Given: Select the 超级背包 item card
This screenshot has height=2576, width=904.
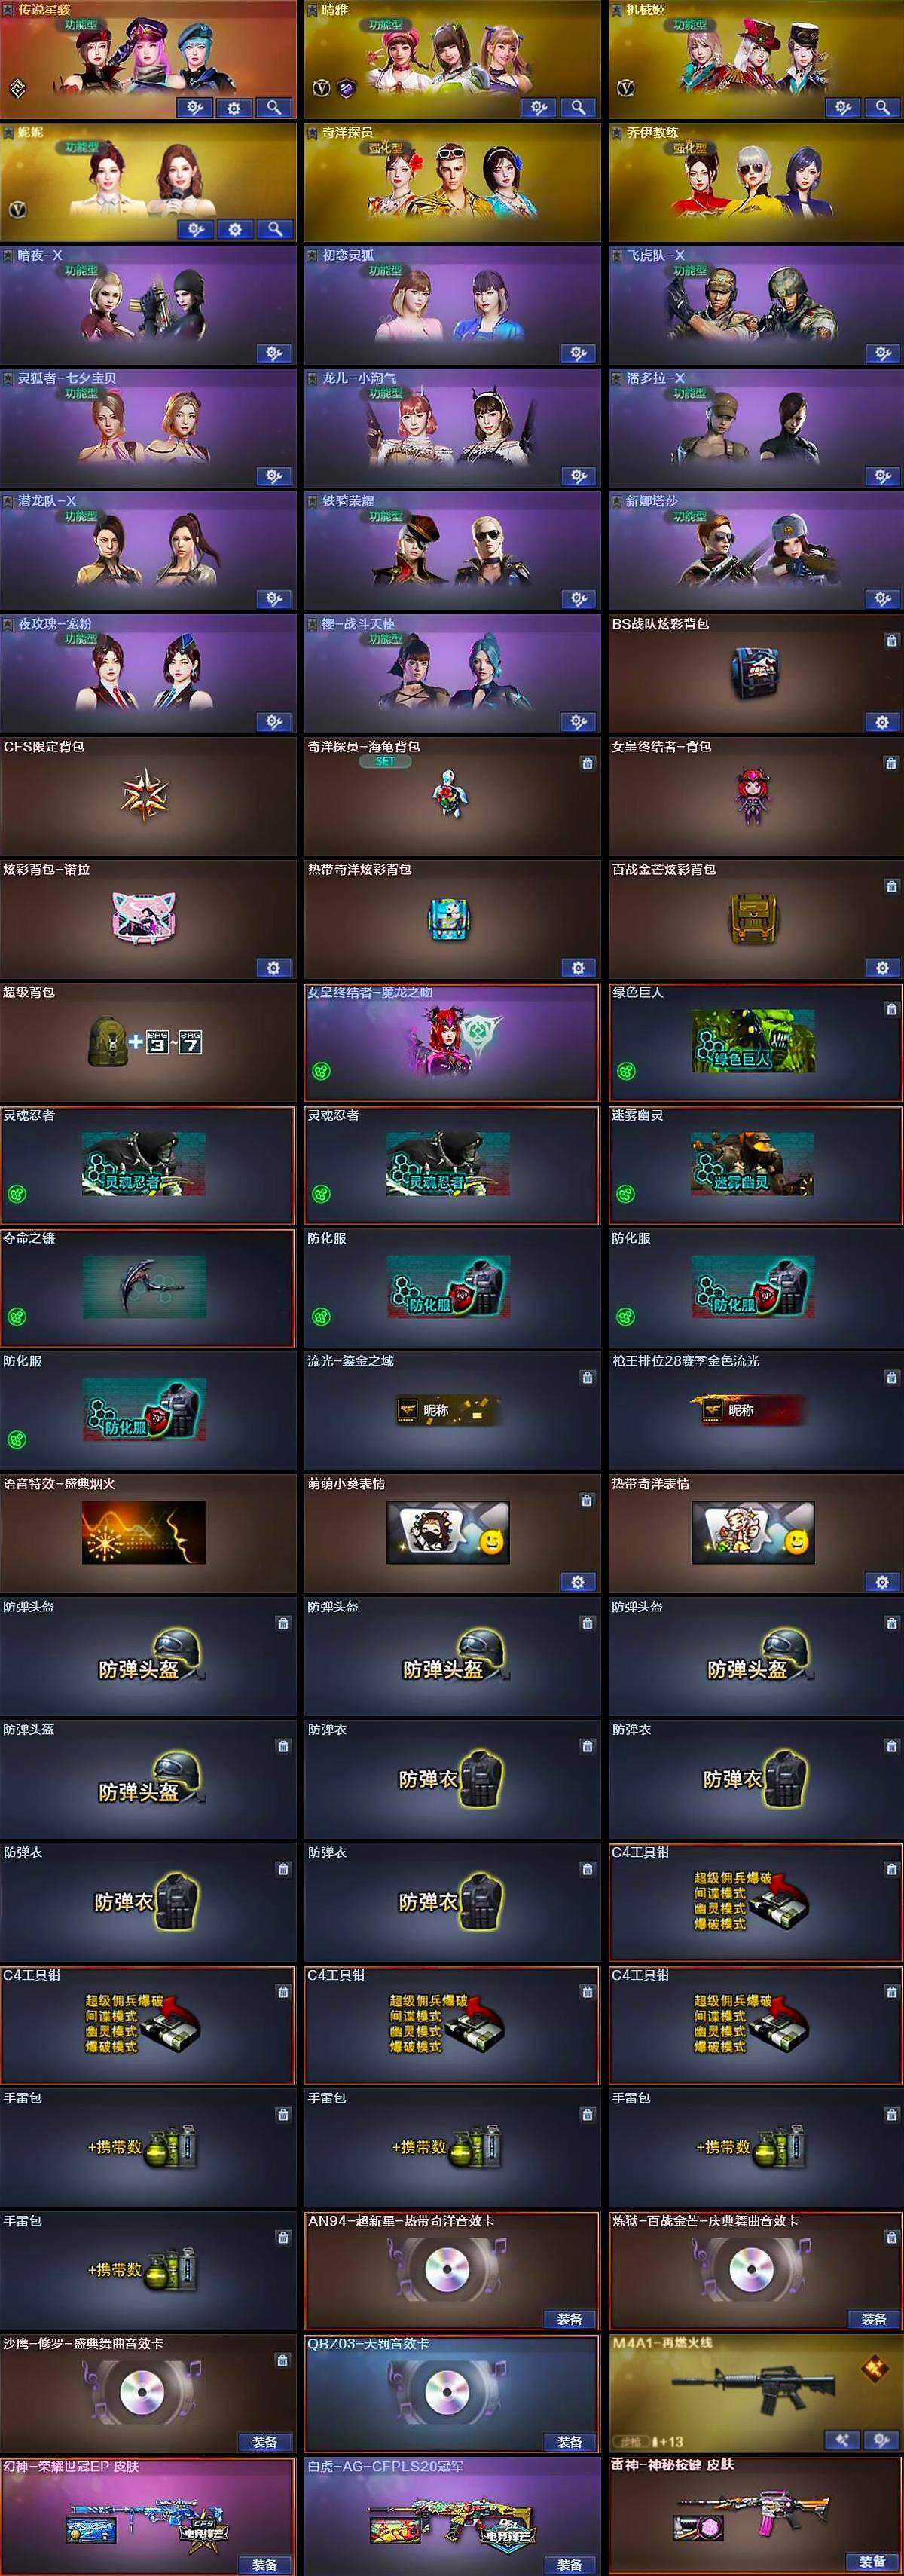Looking at the screenshot, I should [x=148, y=1042].
